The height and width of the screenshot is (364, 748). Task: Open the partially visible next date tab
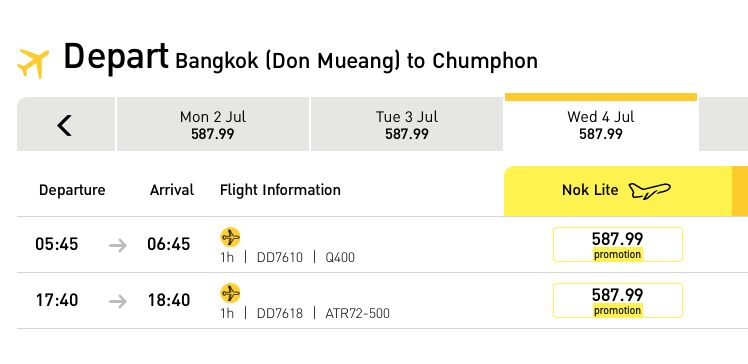click(724, 125)
